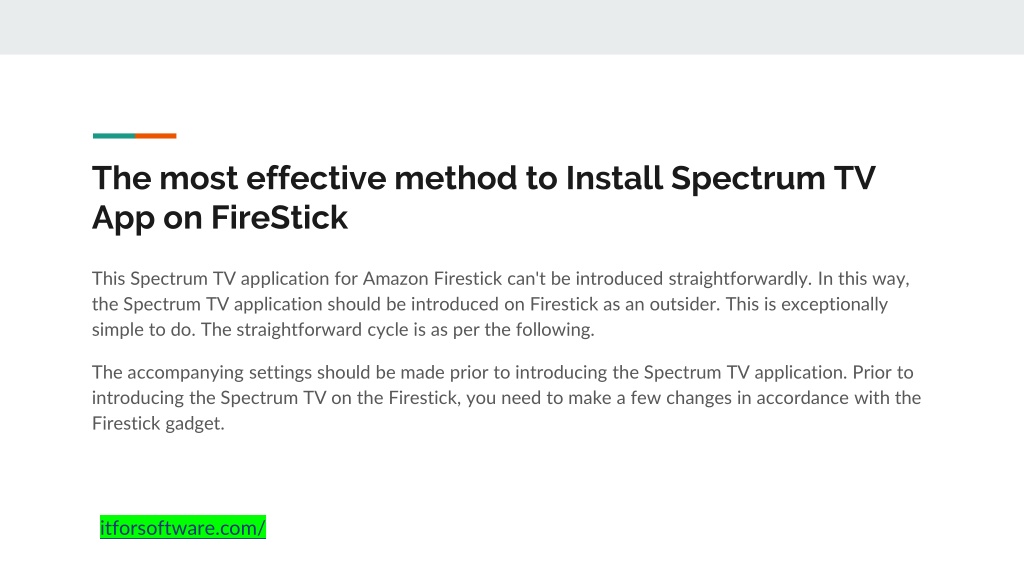Click the teal segment of the accent bar
Screen dimensions: 1024x576
click(x=114, y=136)
